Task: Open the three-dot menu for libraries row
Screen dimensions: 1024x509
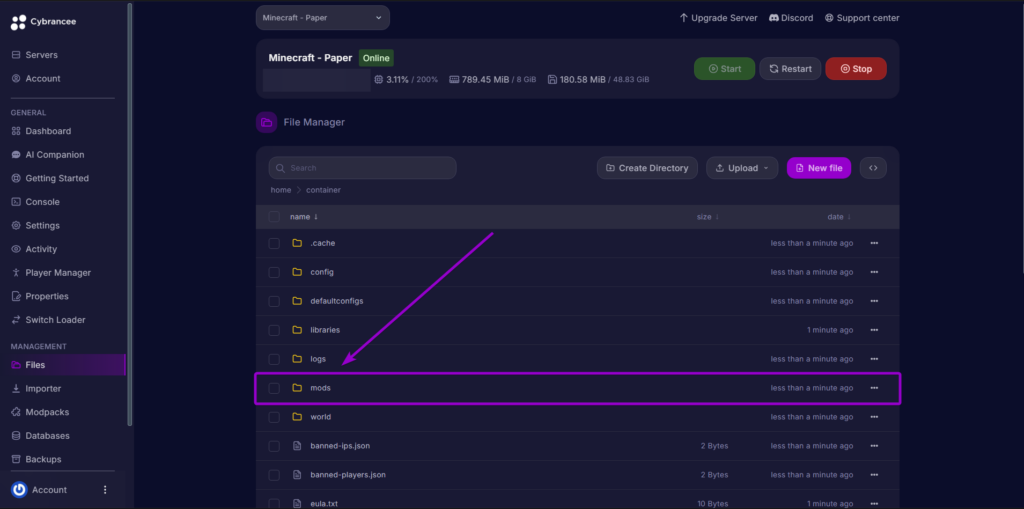Action: tap(874, 330)
